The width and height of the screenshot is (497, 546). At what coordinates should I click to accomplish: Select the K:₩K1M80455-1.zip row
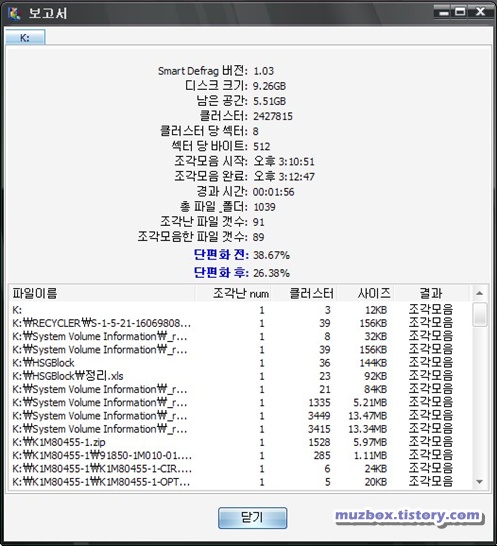pyautogui.click(x=240, y=442)
